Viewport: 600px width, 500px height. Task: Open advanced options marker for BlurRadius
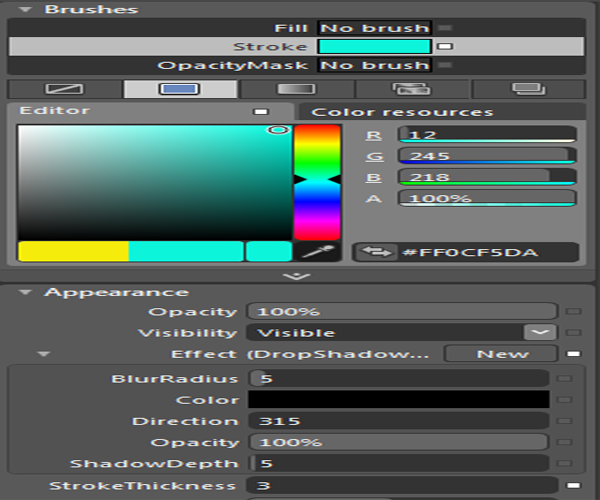pyautogui.click(x=564, y=379)
